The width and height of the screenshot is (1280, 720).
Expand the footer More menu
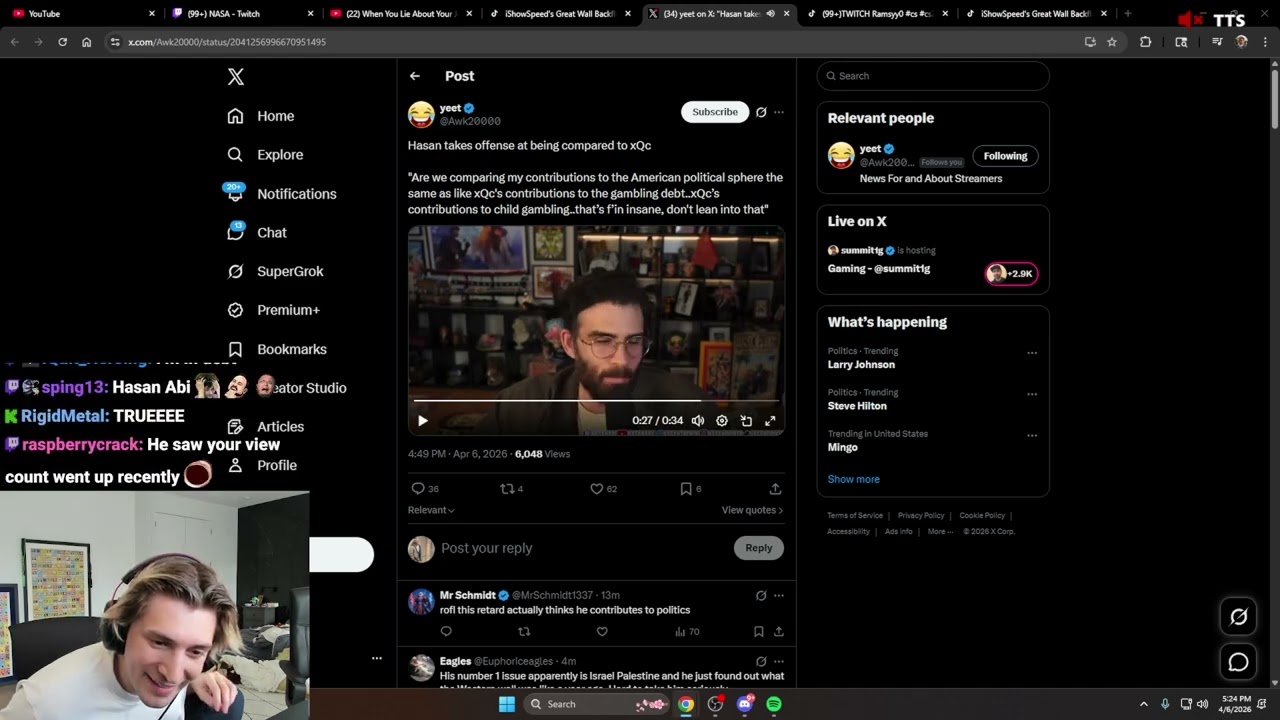(x=940, y=532)
